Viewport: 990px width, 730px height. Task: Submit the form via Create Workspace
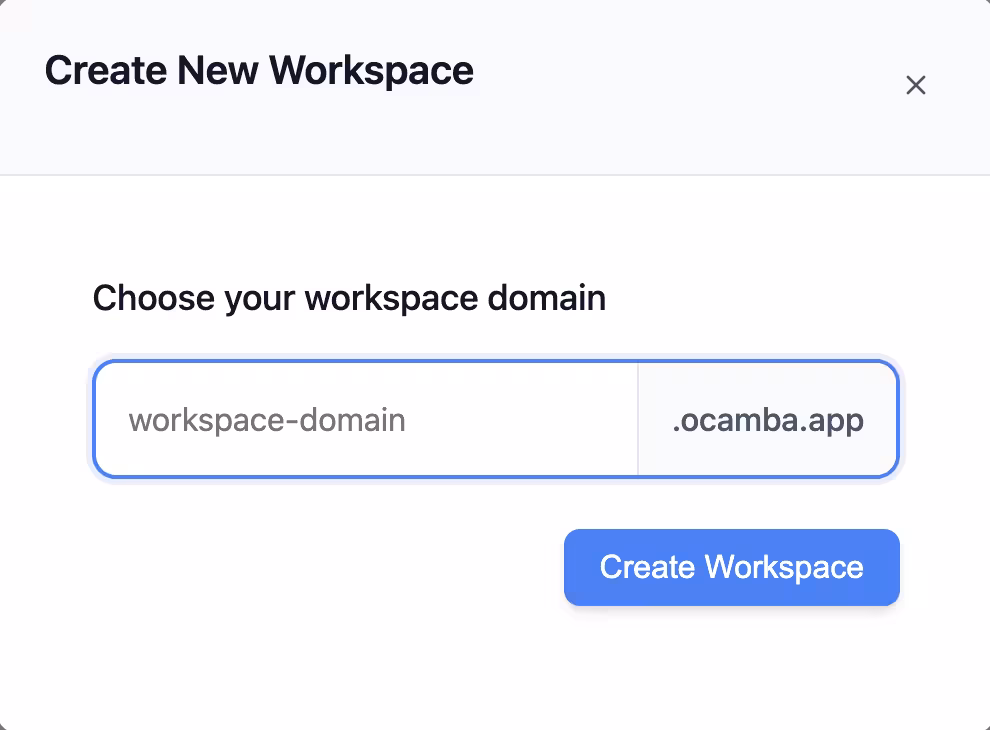pyautogui.click(x=731, y=567)
